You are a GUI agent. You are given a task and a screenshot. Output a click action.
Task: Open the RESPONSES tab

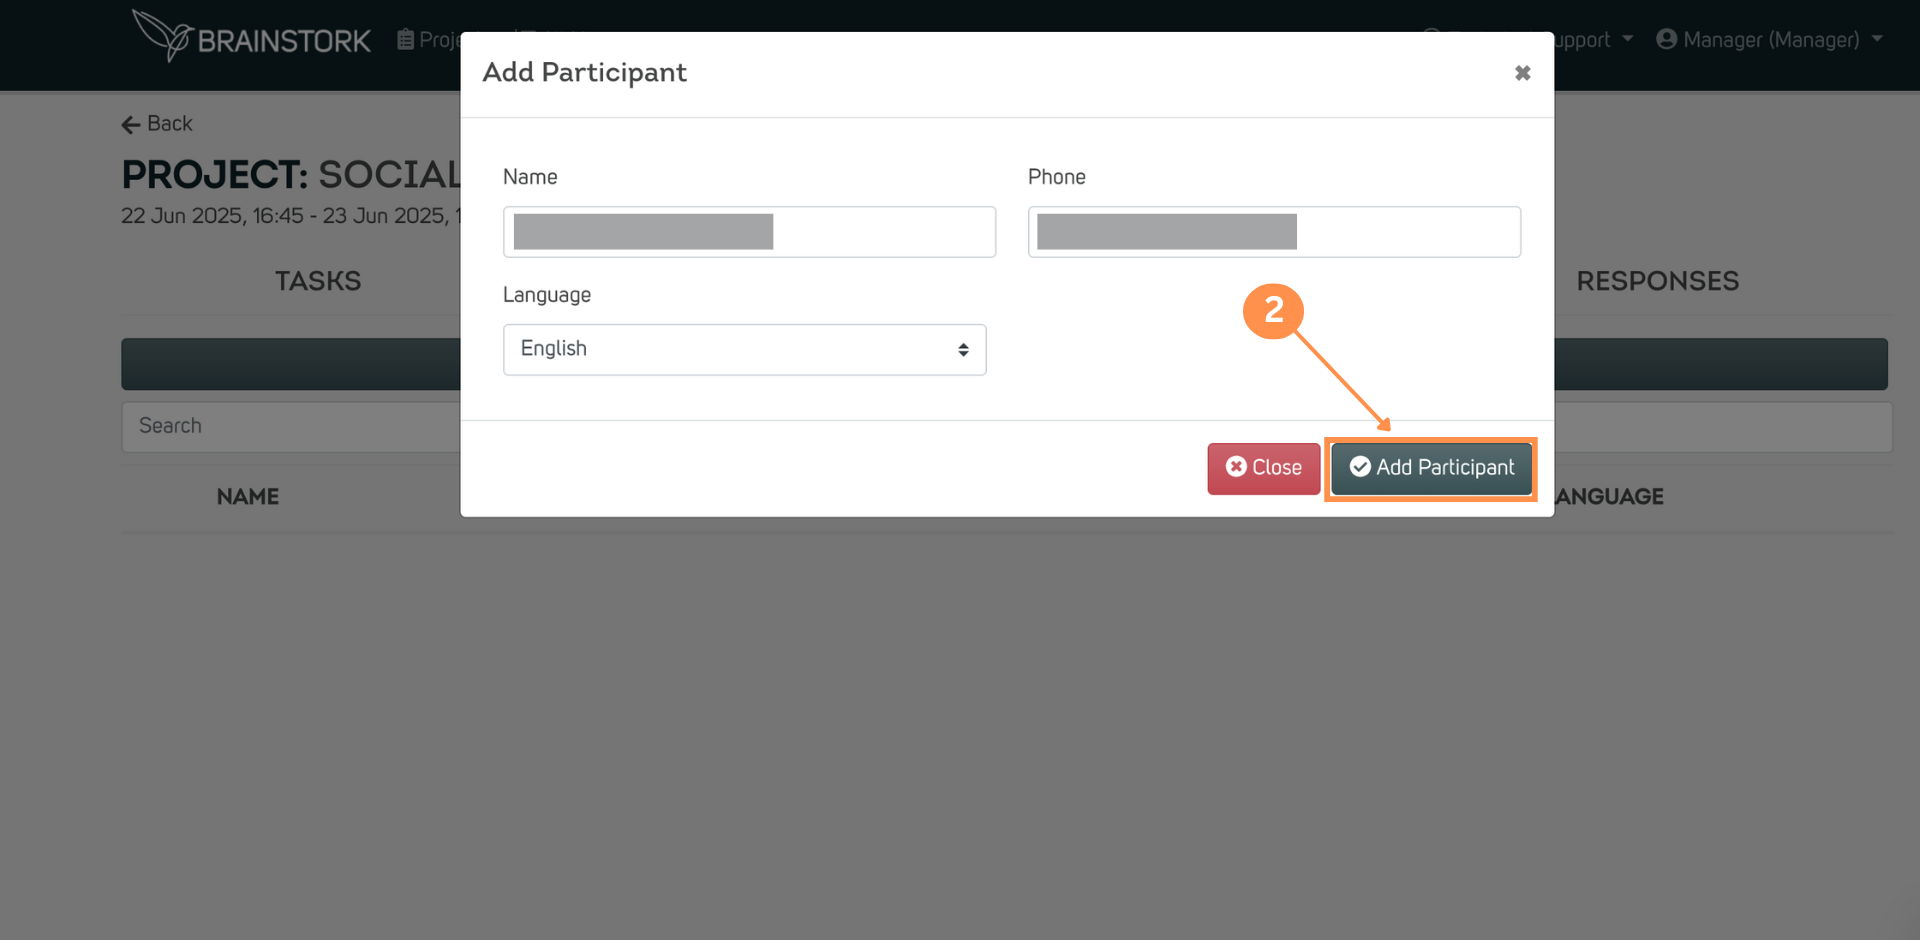tap(1657, 281)
